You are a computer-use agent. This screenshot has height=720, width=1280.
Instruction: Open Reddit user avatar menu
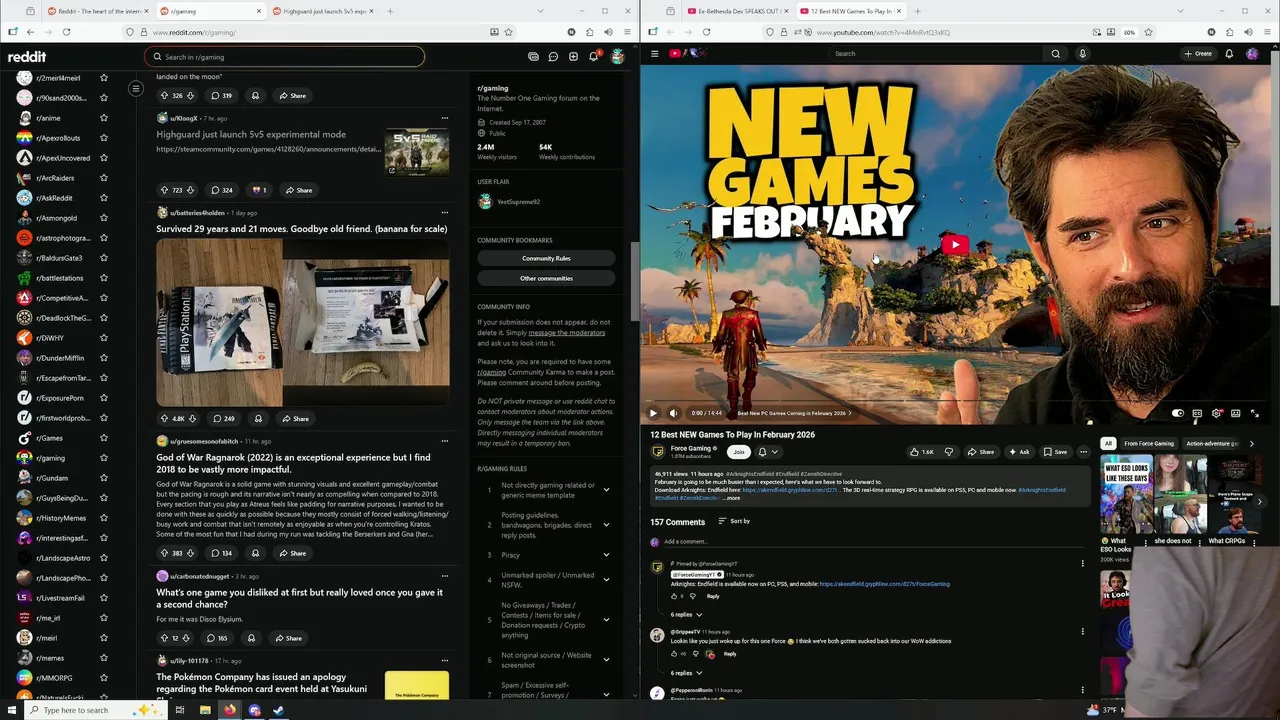tap(618, 57)
